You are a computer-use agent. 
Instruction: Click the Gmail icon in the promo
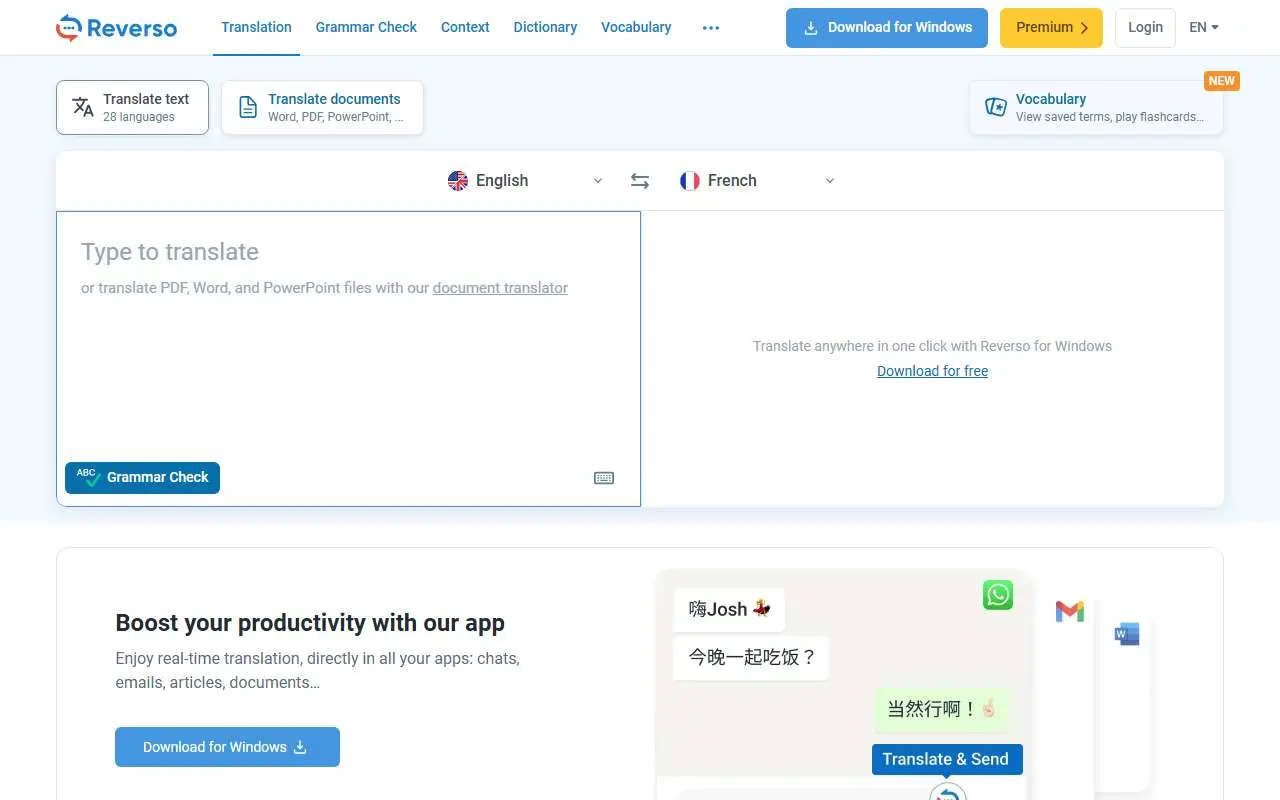[x=1070, y=611]
